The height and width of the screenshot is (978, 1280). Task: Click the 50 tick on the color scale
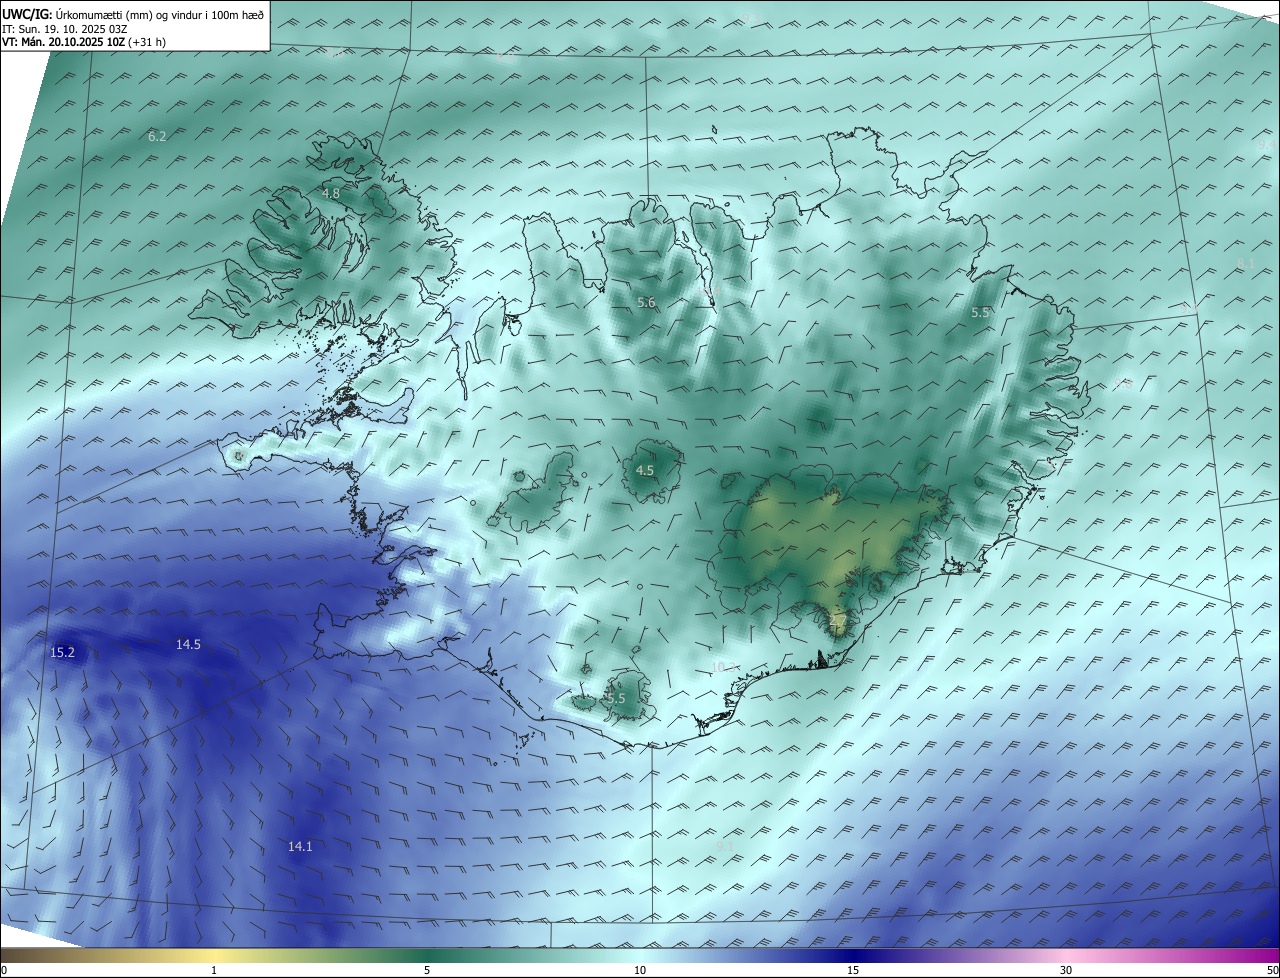tap(1272, 970)
